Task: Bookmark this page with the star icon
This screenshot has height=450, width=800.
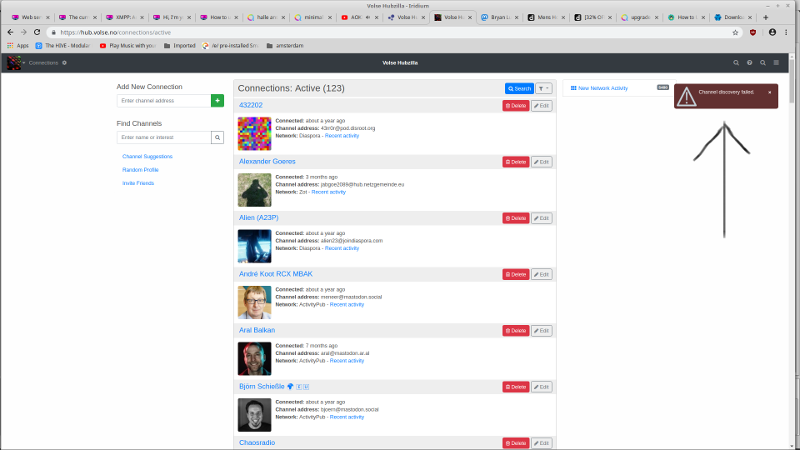Action: [x=735, y=32]
